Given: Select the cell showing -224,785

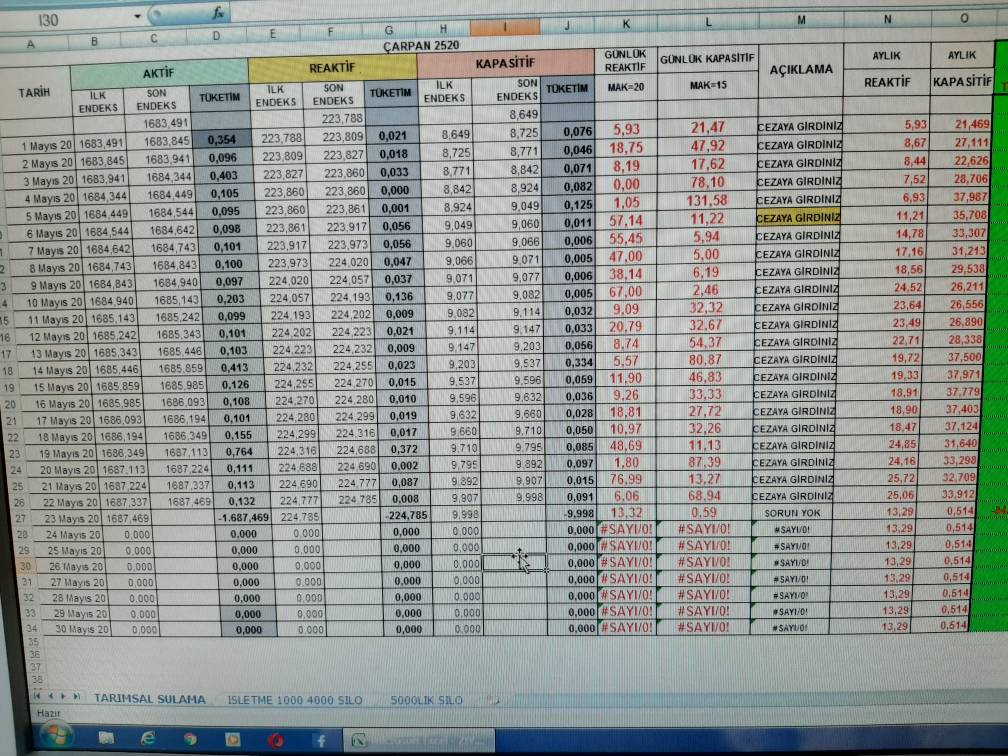Looking at the screenshot, I should click(x=406, y=516).
